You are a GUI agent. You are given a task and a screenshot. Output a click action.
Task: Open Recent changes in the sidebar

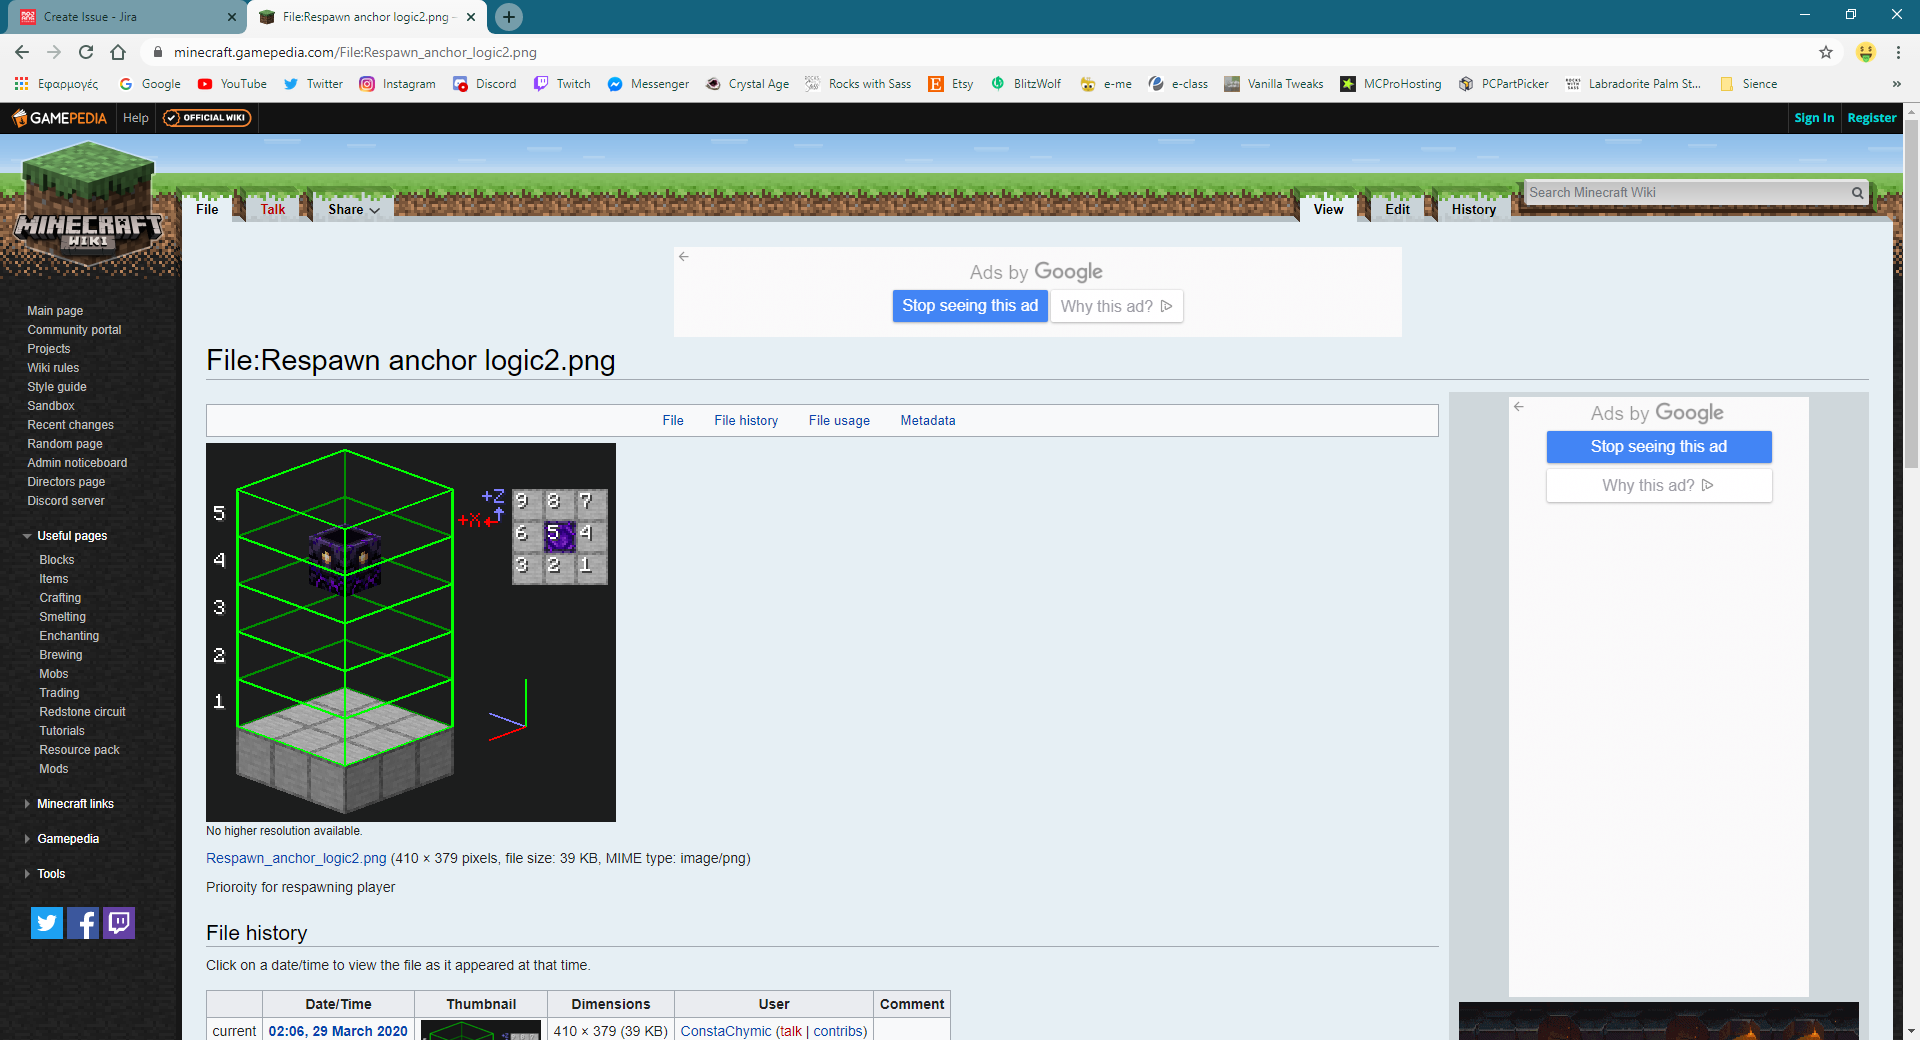[70, 425]
